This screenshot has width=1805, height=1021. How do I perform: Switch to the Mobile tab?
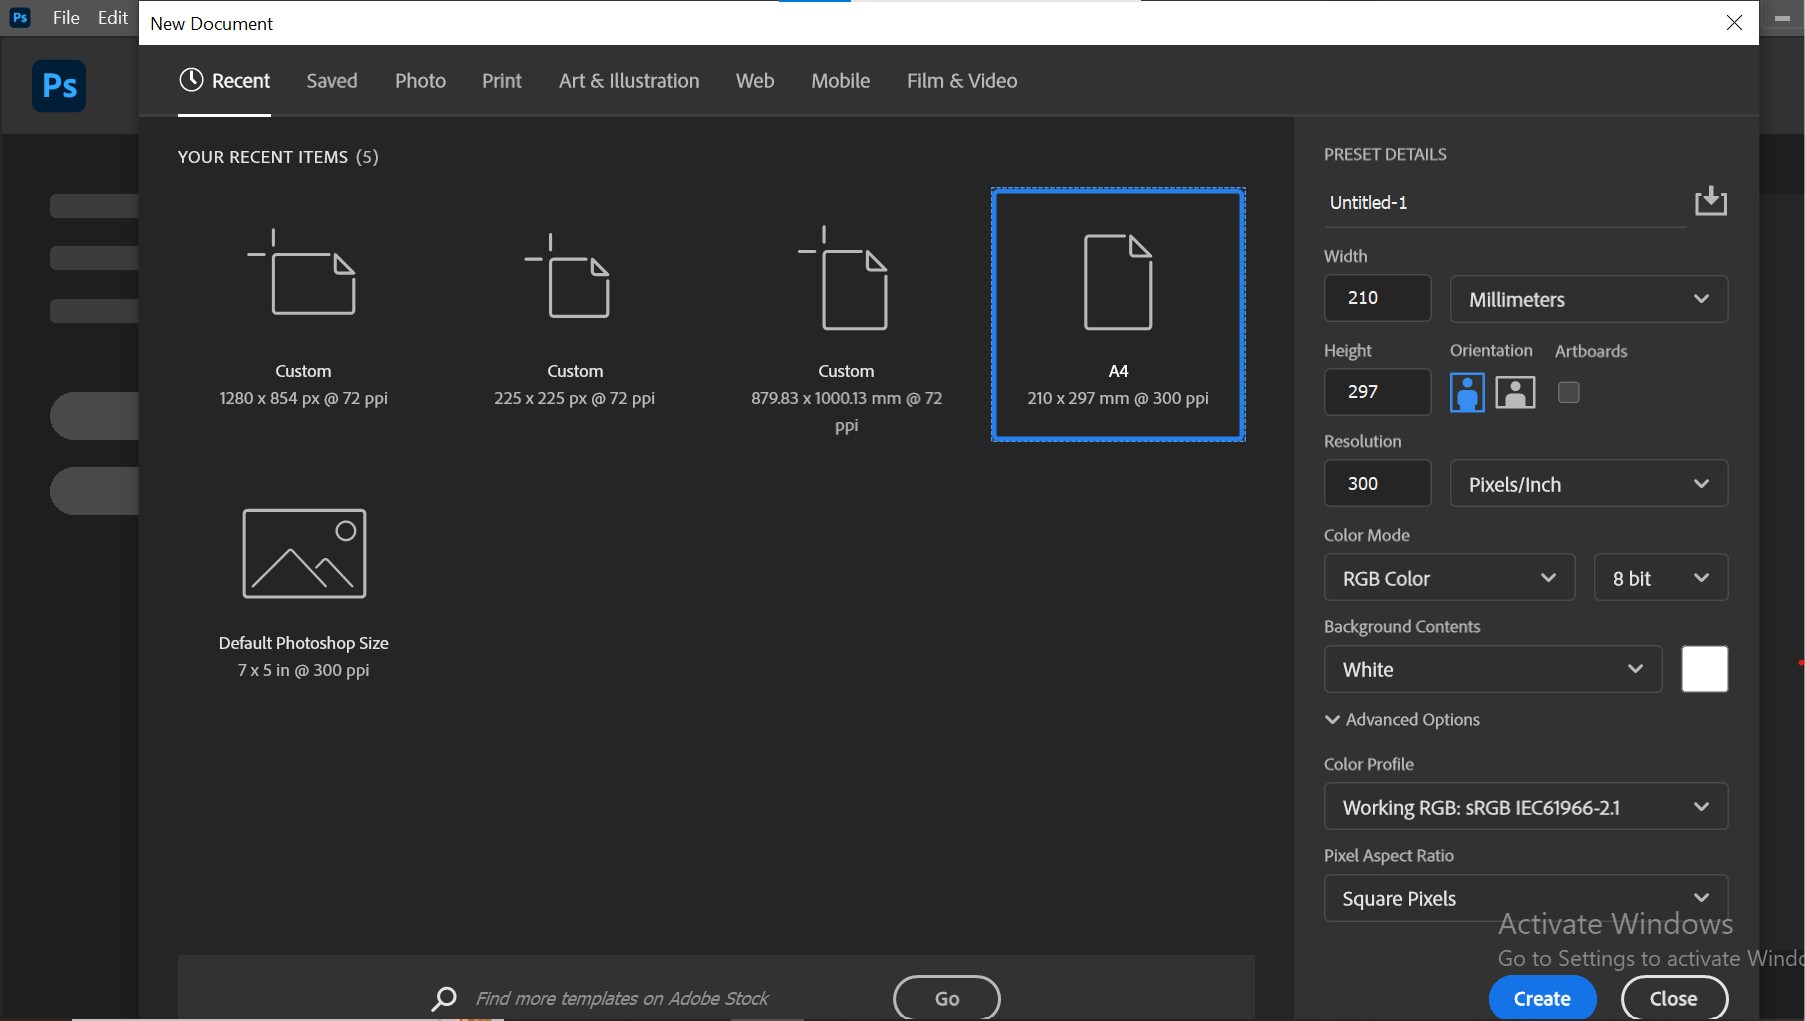click(x=840, y=81)
